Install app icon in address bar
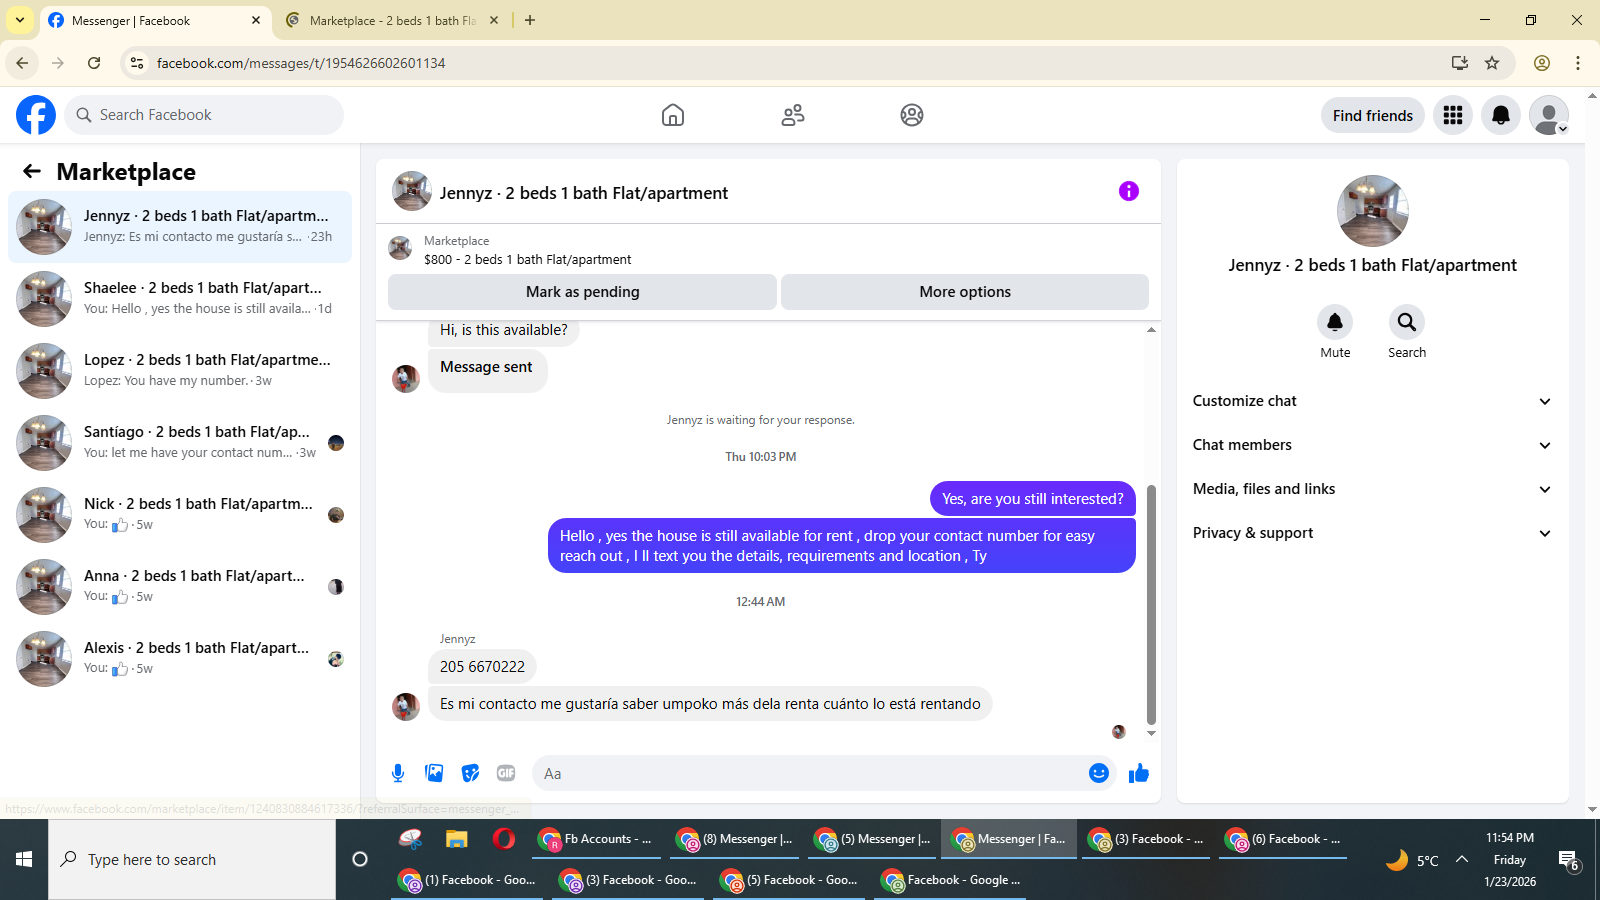Image resolution: width=1600 pixels, height=900 pixels. click(x=1460, y=63)
